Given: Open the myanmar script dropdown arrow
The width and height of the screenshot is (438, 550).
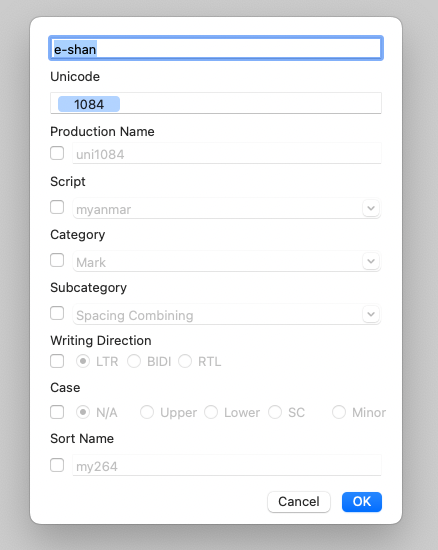Looking at the screenshot, I should coord(371,208).
